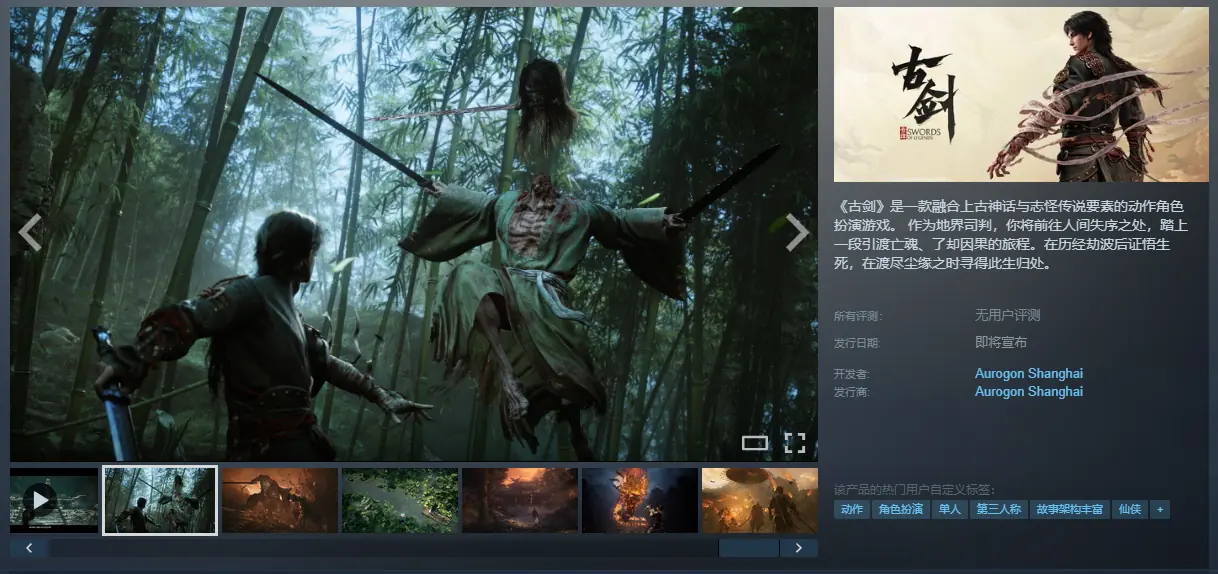Open the 仙侠 tag

coord(1130,510)
